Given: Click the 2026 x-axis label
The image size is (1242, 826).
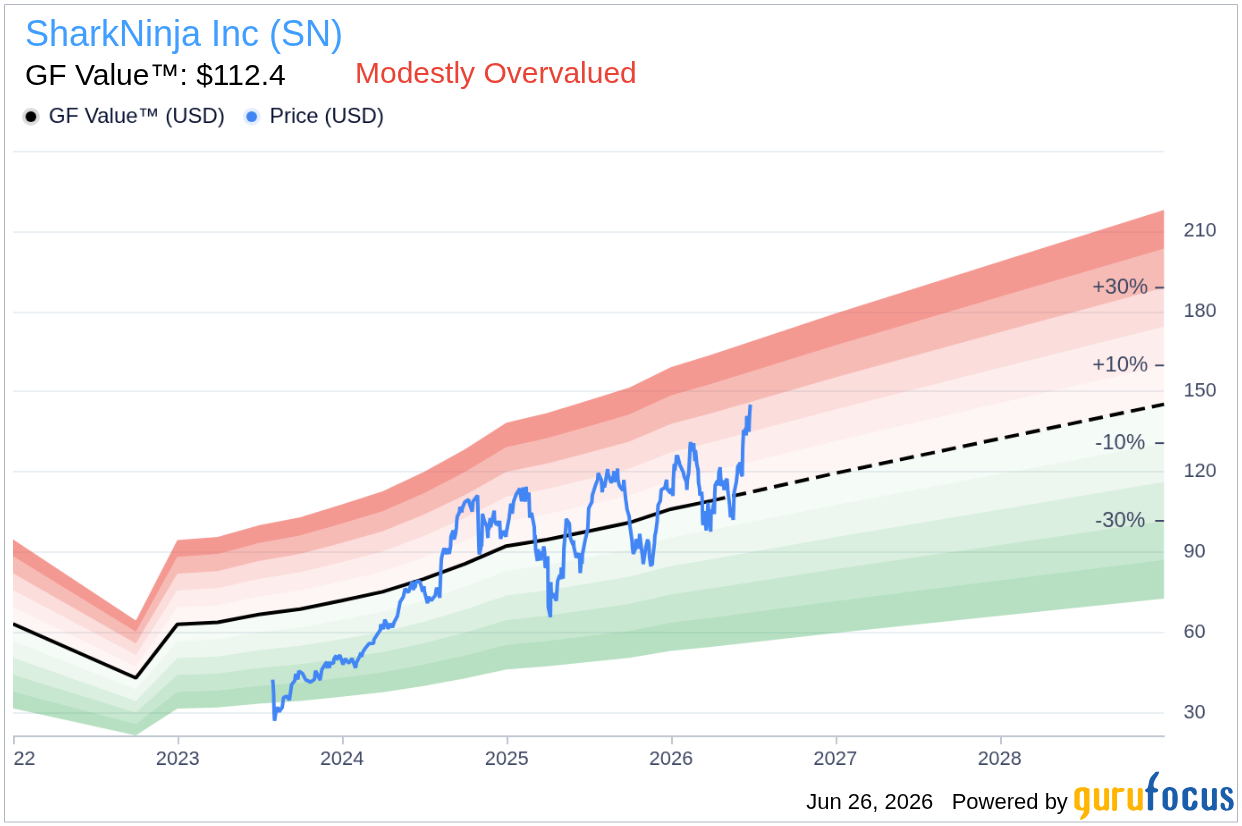Looking at the screenshot, I should pos(672,758).
